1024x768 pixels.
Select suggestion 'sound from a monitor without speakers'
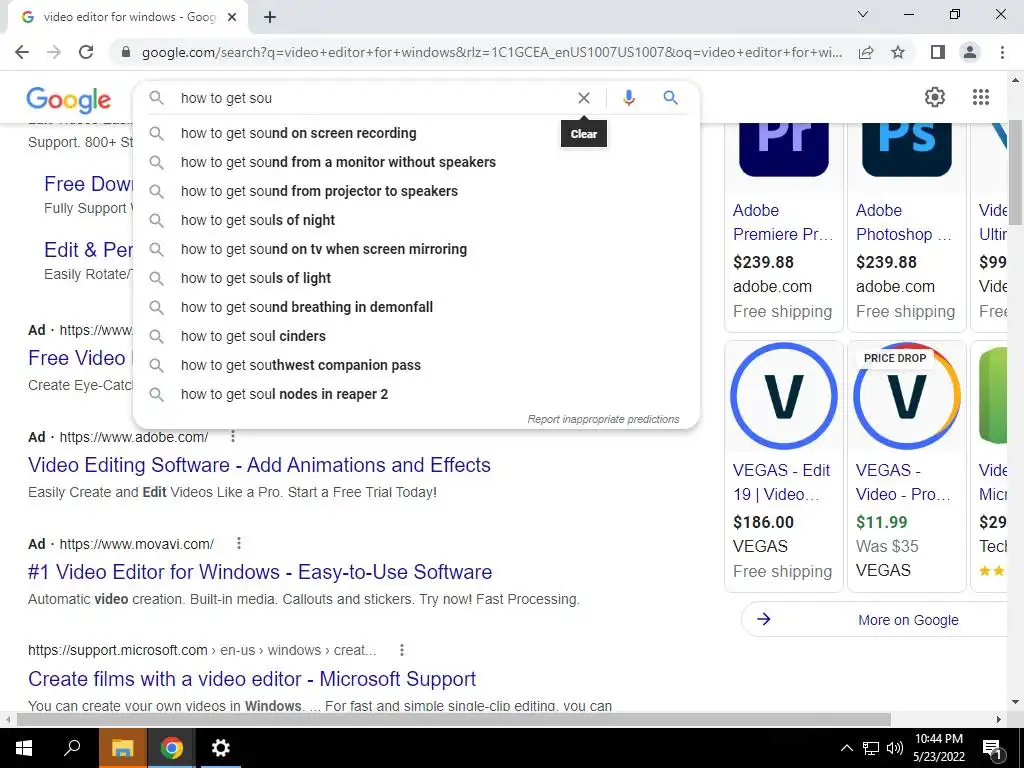[x=416, y=162]
